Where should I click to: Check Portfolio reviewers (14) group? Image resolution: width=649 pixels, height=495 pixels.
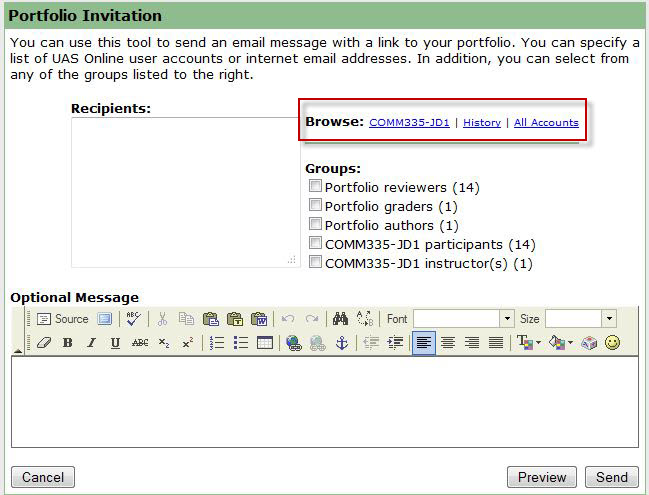315,185
